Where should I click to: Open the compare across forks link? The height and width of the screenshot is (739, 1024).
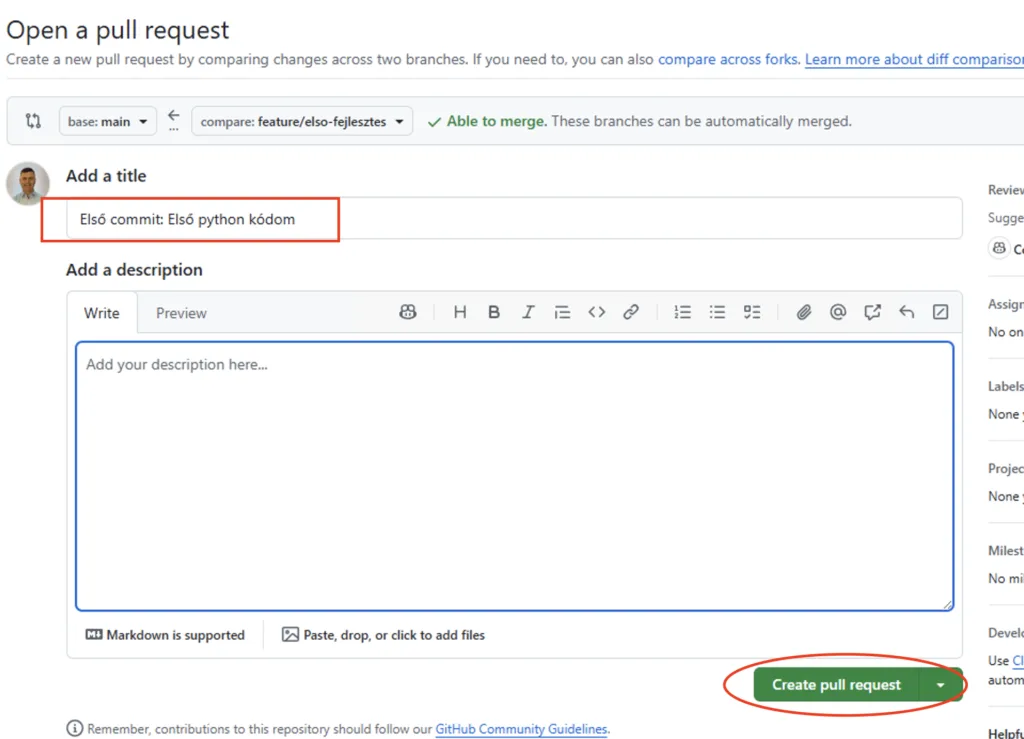[x=728, y=59]
